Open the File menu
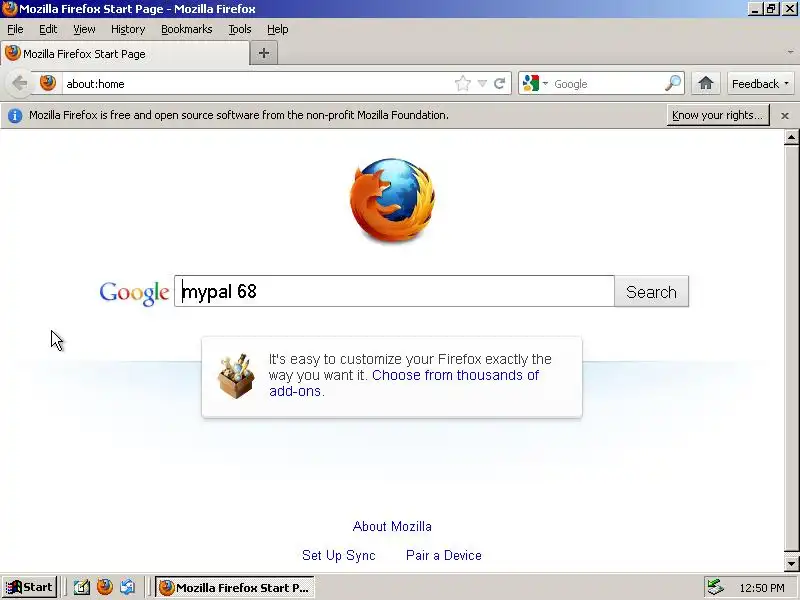 click(15, 29)
